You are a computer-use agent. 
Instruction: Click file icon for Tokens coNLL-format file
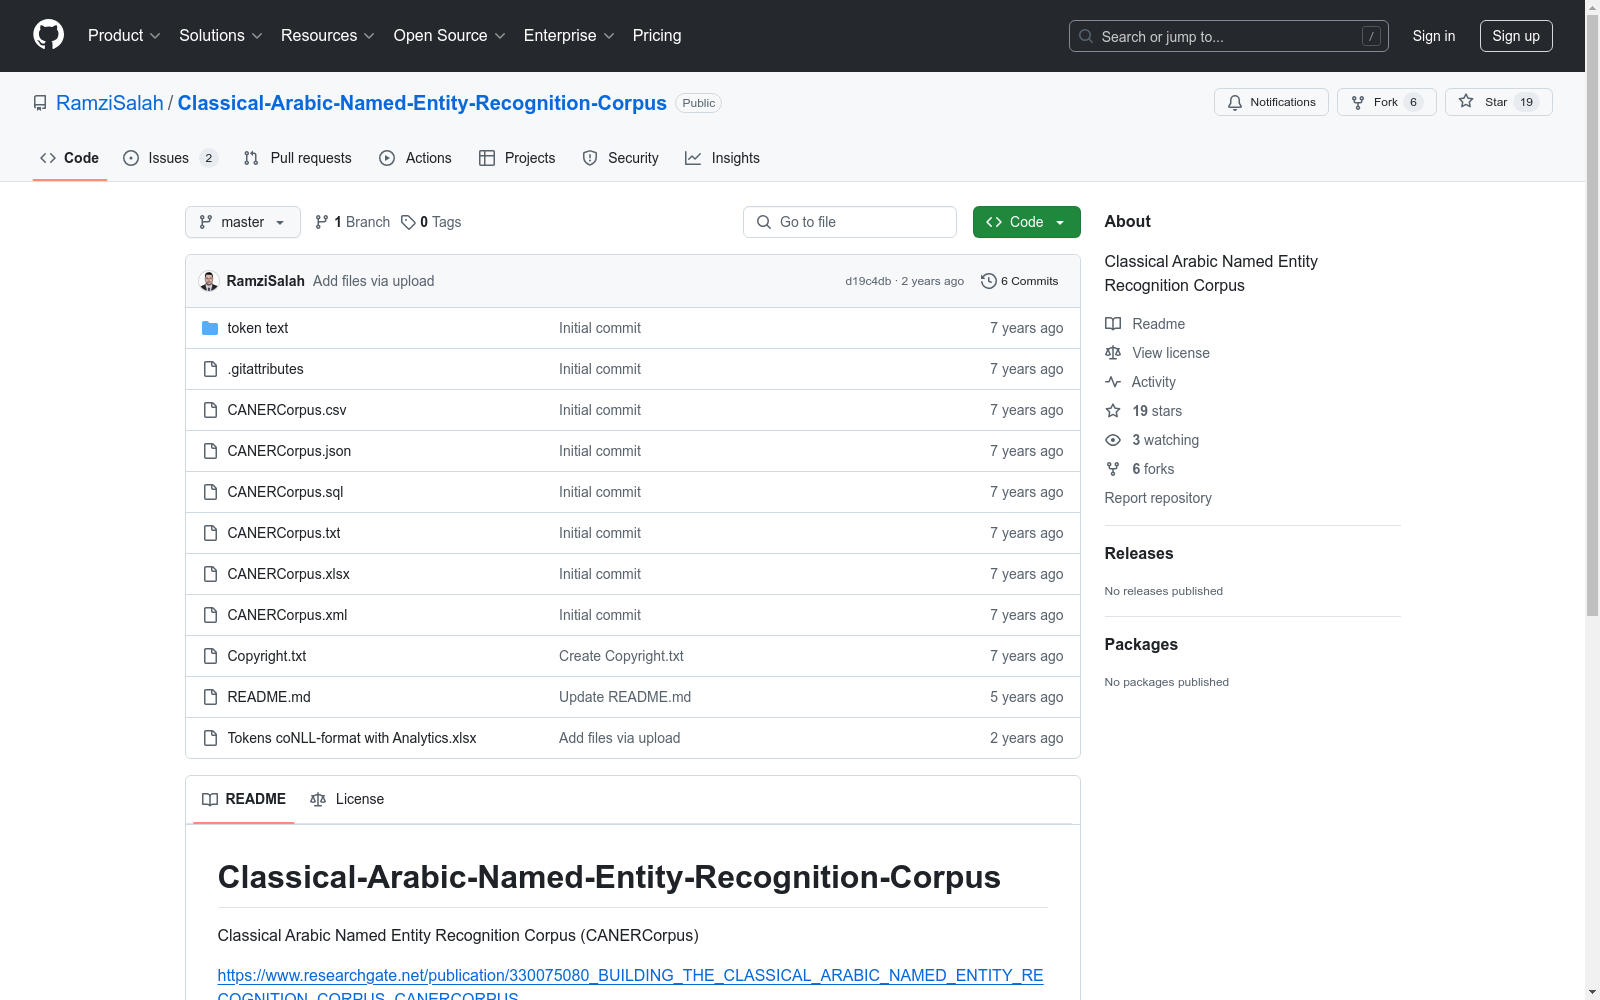[210, 738]
